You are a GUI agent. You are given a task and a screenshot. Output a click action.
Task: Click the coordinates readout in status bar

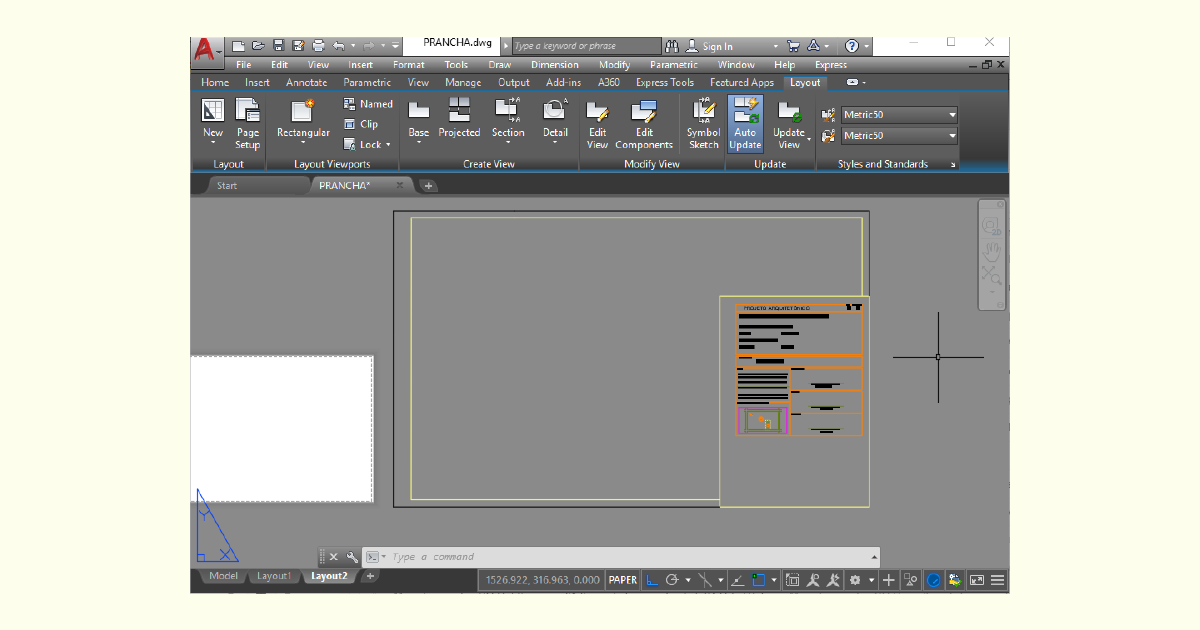[x=543, y=580]
